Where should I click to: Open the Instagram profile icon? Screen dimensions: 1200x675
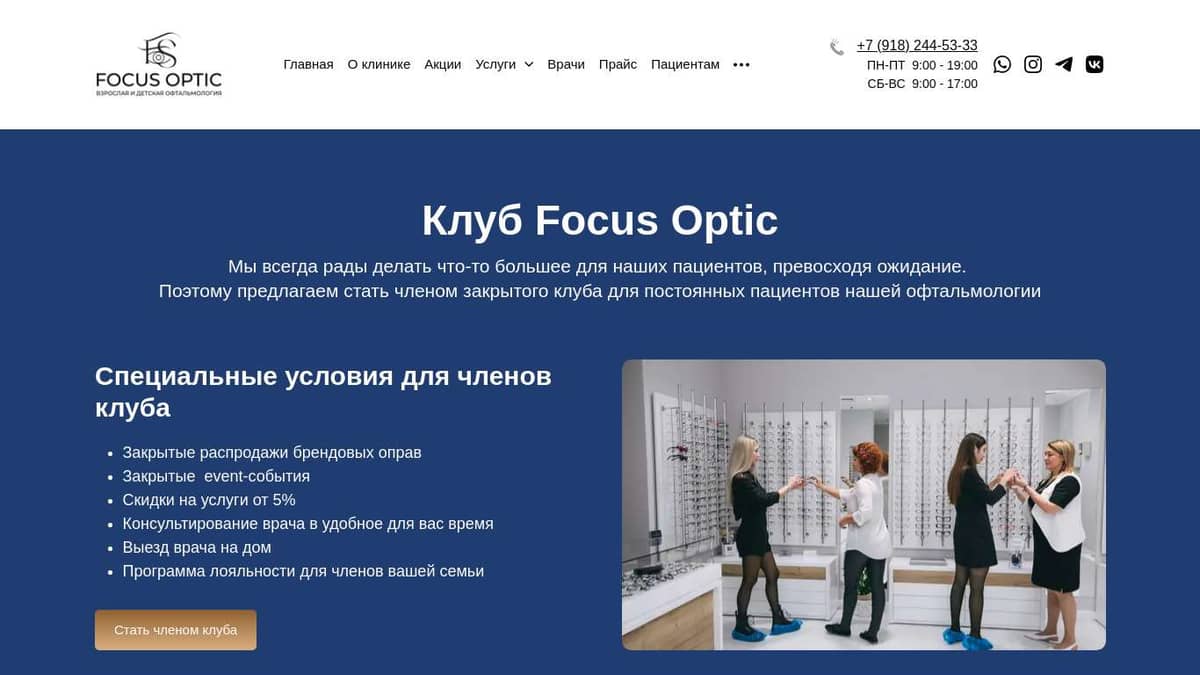click(x=1032, y=64)
